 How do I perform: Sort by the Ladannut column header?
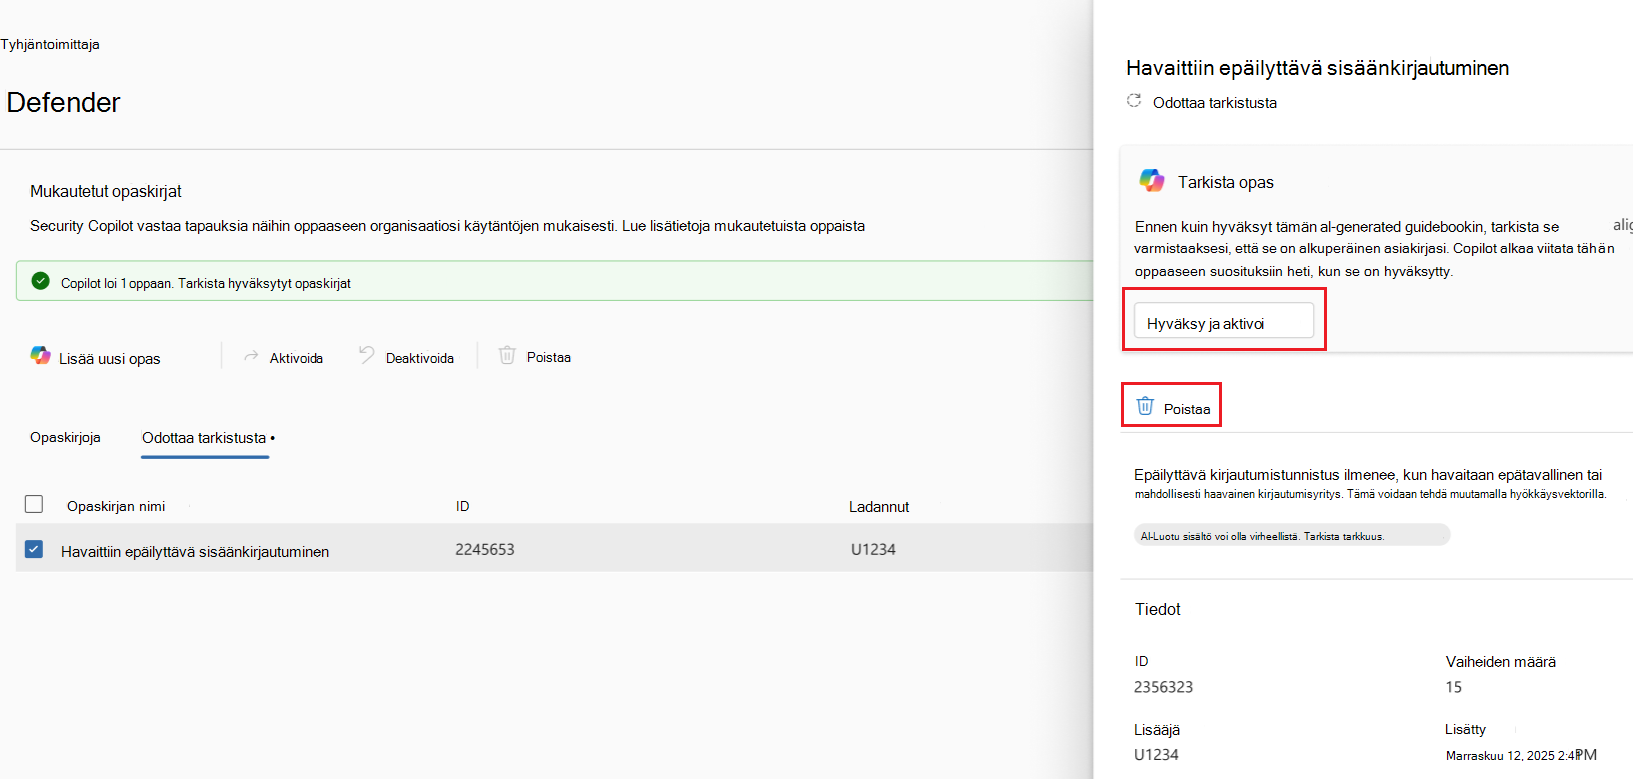879,507
